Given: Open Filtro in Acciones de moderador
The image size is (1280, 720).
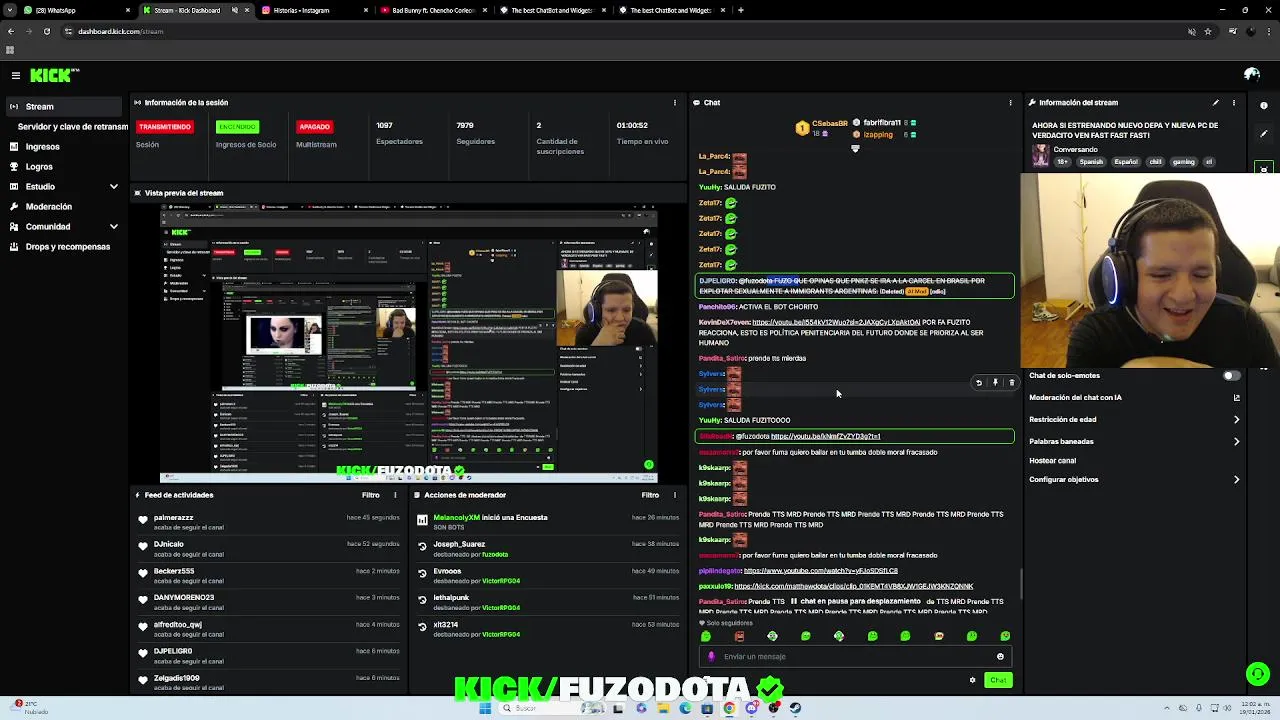Looking at the screenshot, I should (x=650, y=495).
